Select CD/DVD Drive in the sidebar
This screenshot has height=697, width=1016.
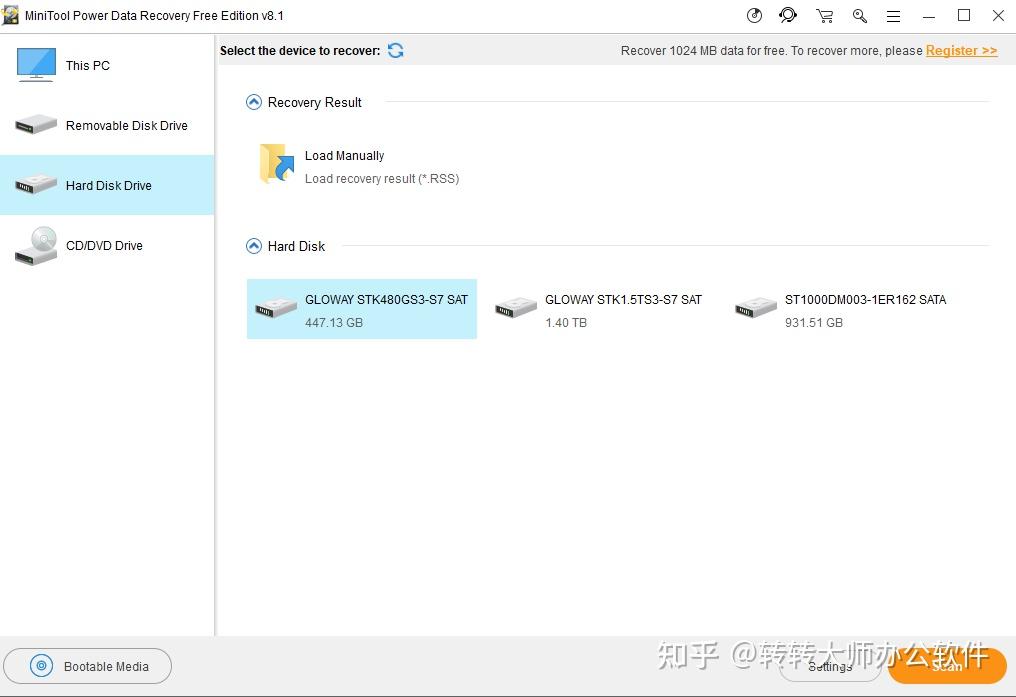107,246
